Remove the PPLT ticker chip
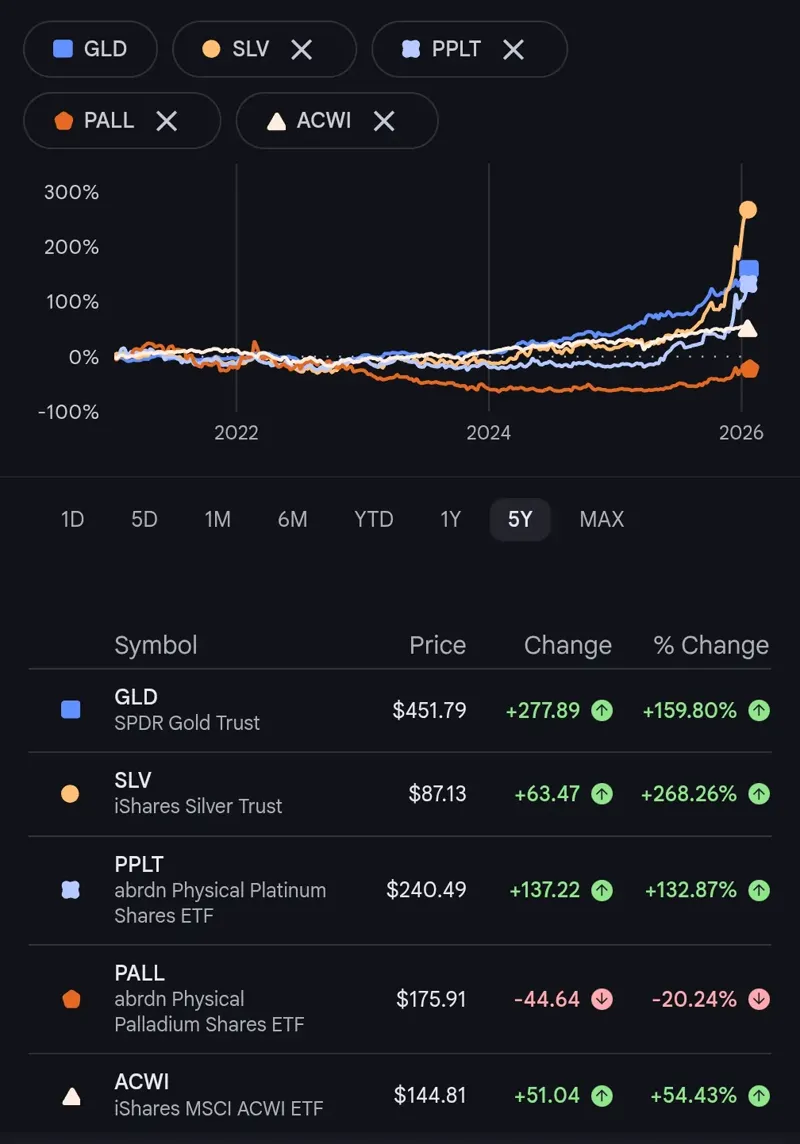This screenshot has width=800, height=1144. click(514, 49)
